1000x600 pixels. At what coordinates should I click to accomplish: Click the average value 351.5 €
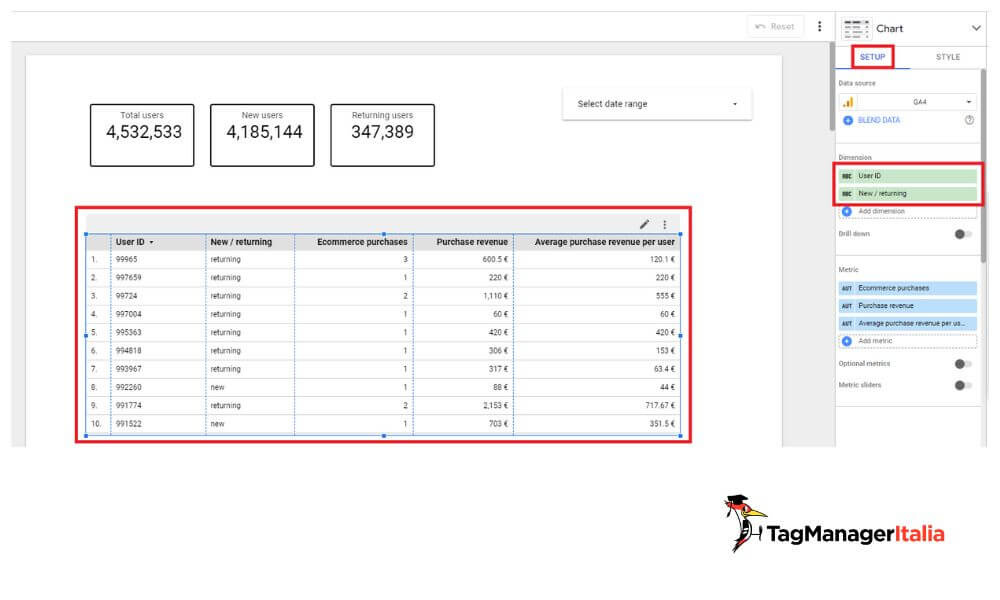point(662,424)
